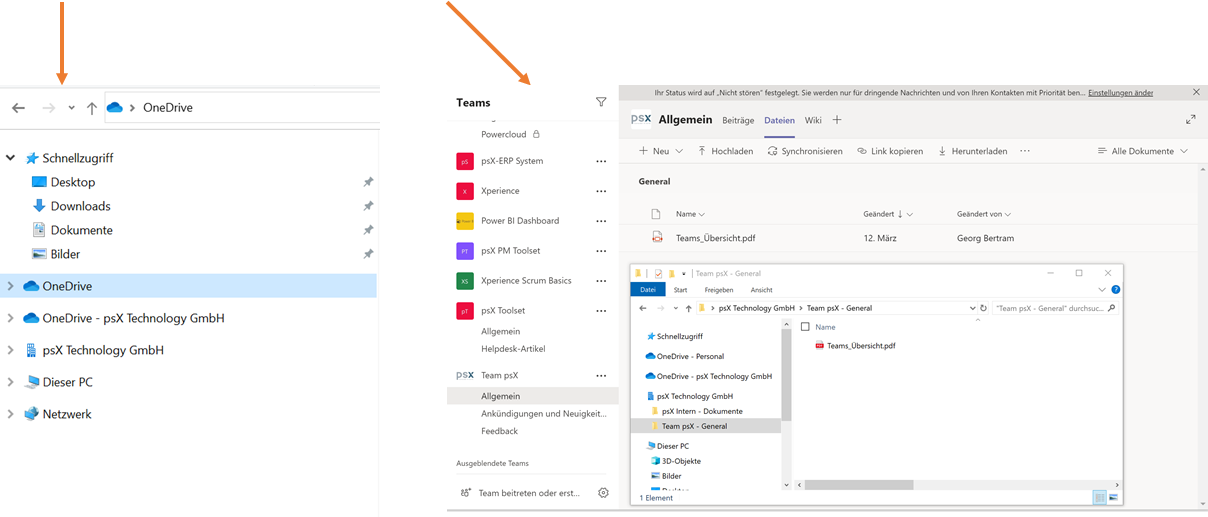Expand the Netzwerk tree node
The image size is (1208, 517).
pos(11,414)
